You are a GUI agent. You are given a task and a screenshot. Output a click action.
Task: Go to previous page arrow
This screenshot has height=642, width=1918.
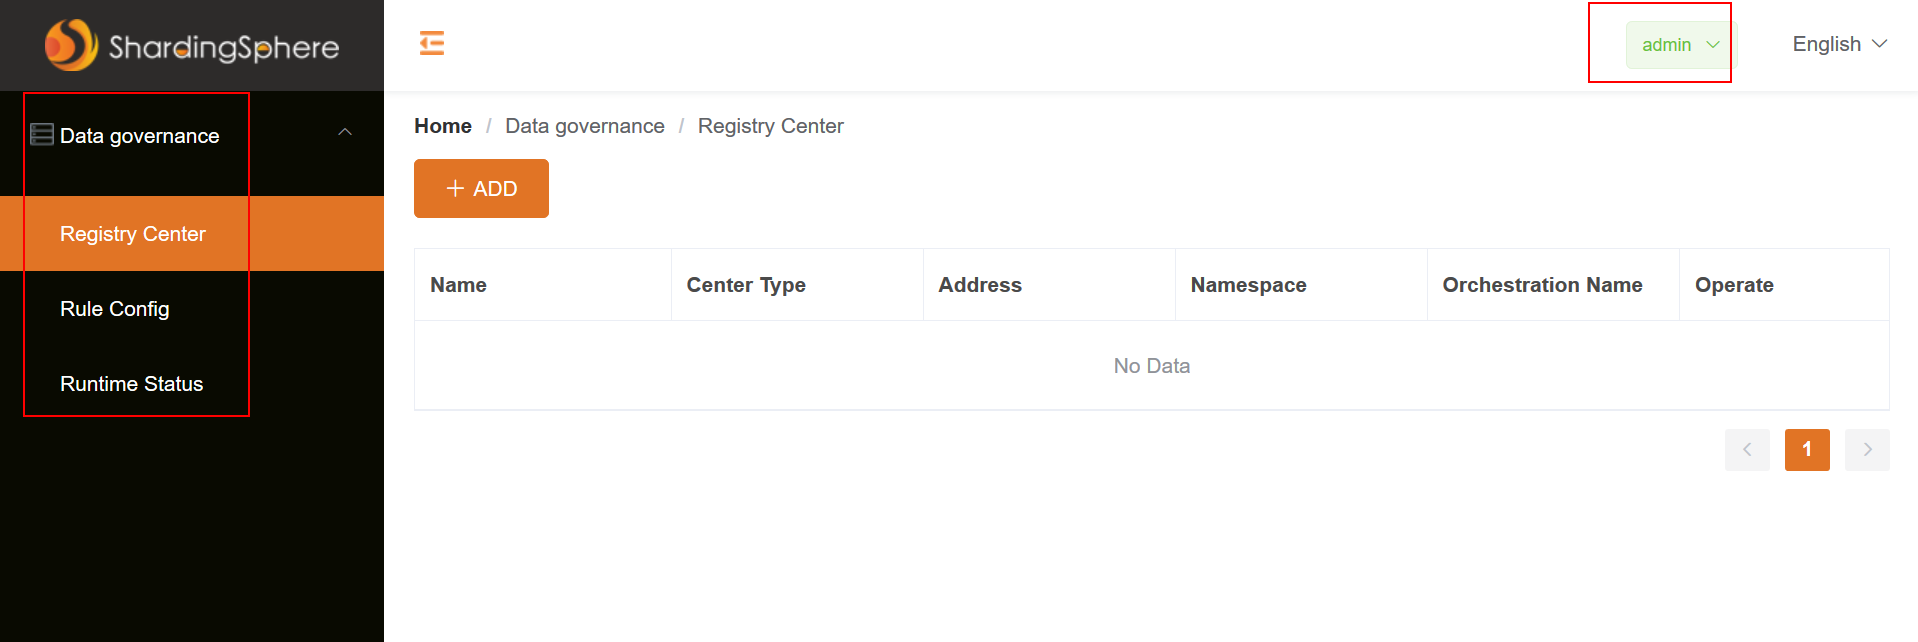(1746, 449)
